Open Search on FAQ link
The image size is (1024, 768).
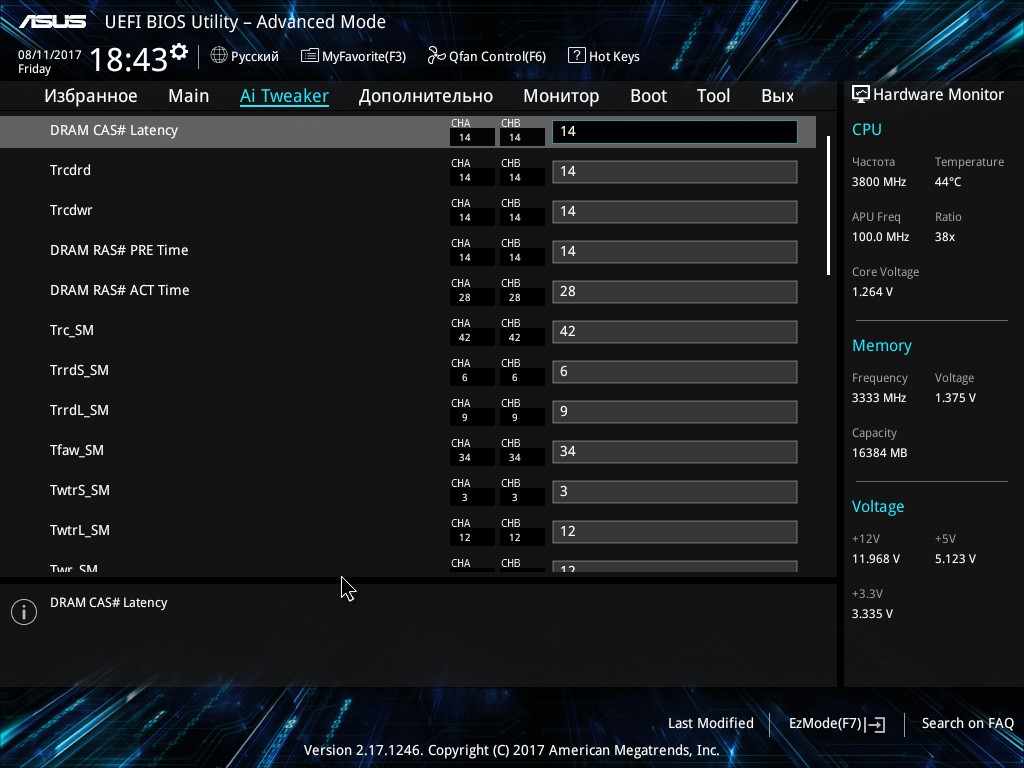[967, 723]
